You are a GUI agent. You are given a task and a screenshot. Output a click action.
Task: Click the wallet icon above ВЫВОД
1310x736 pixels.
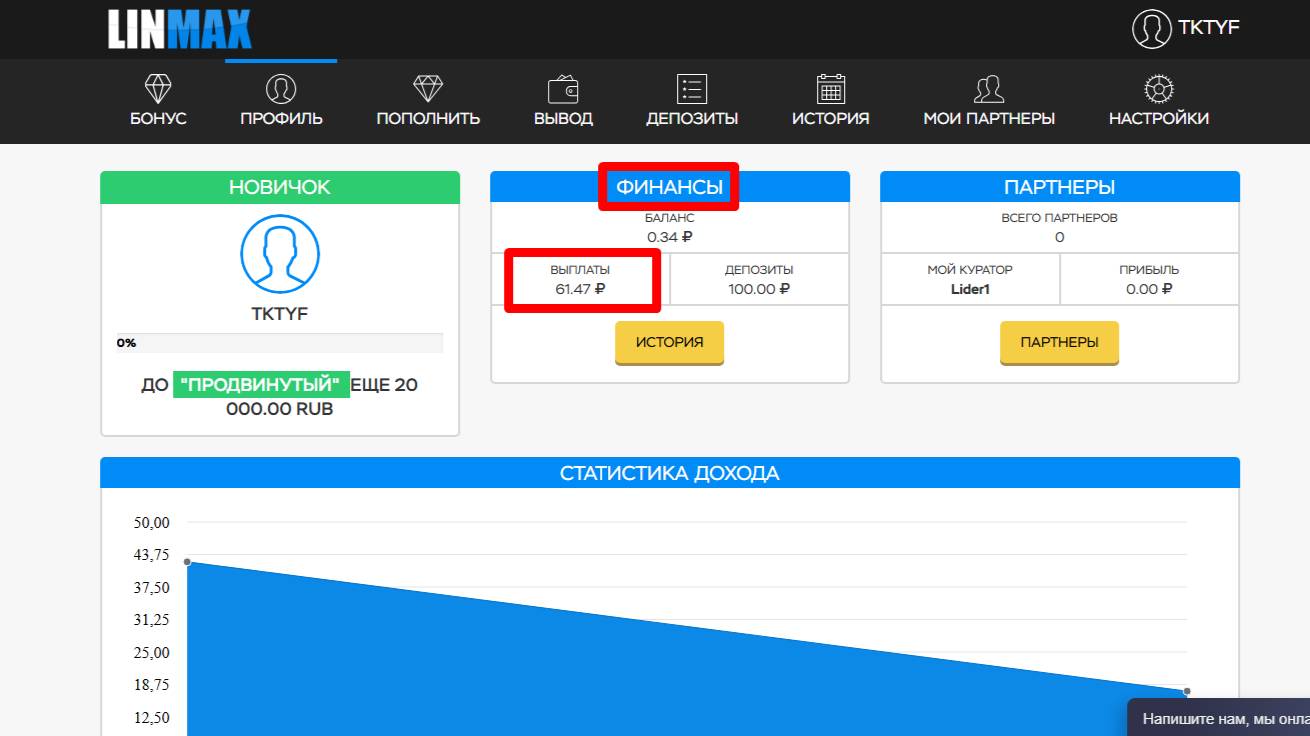[563, 89]
